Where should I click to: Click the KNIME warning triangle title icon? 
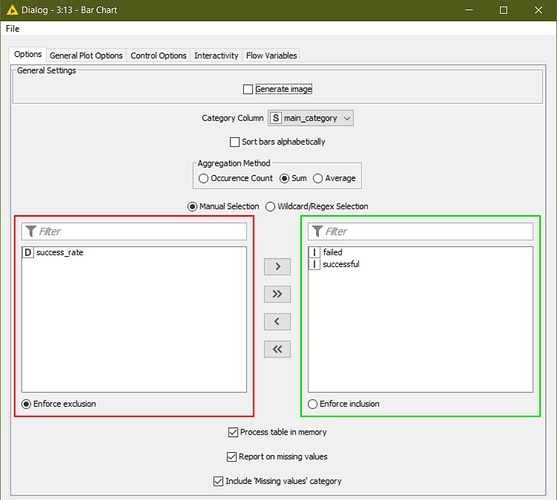click(x=12, y=10)
